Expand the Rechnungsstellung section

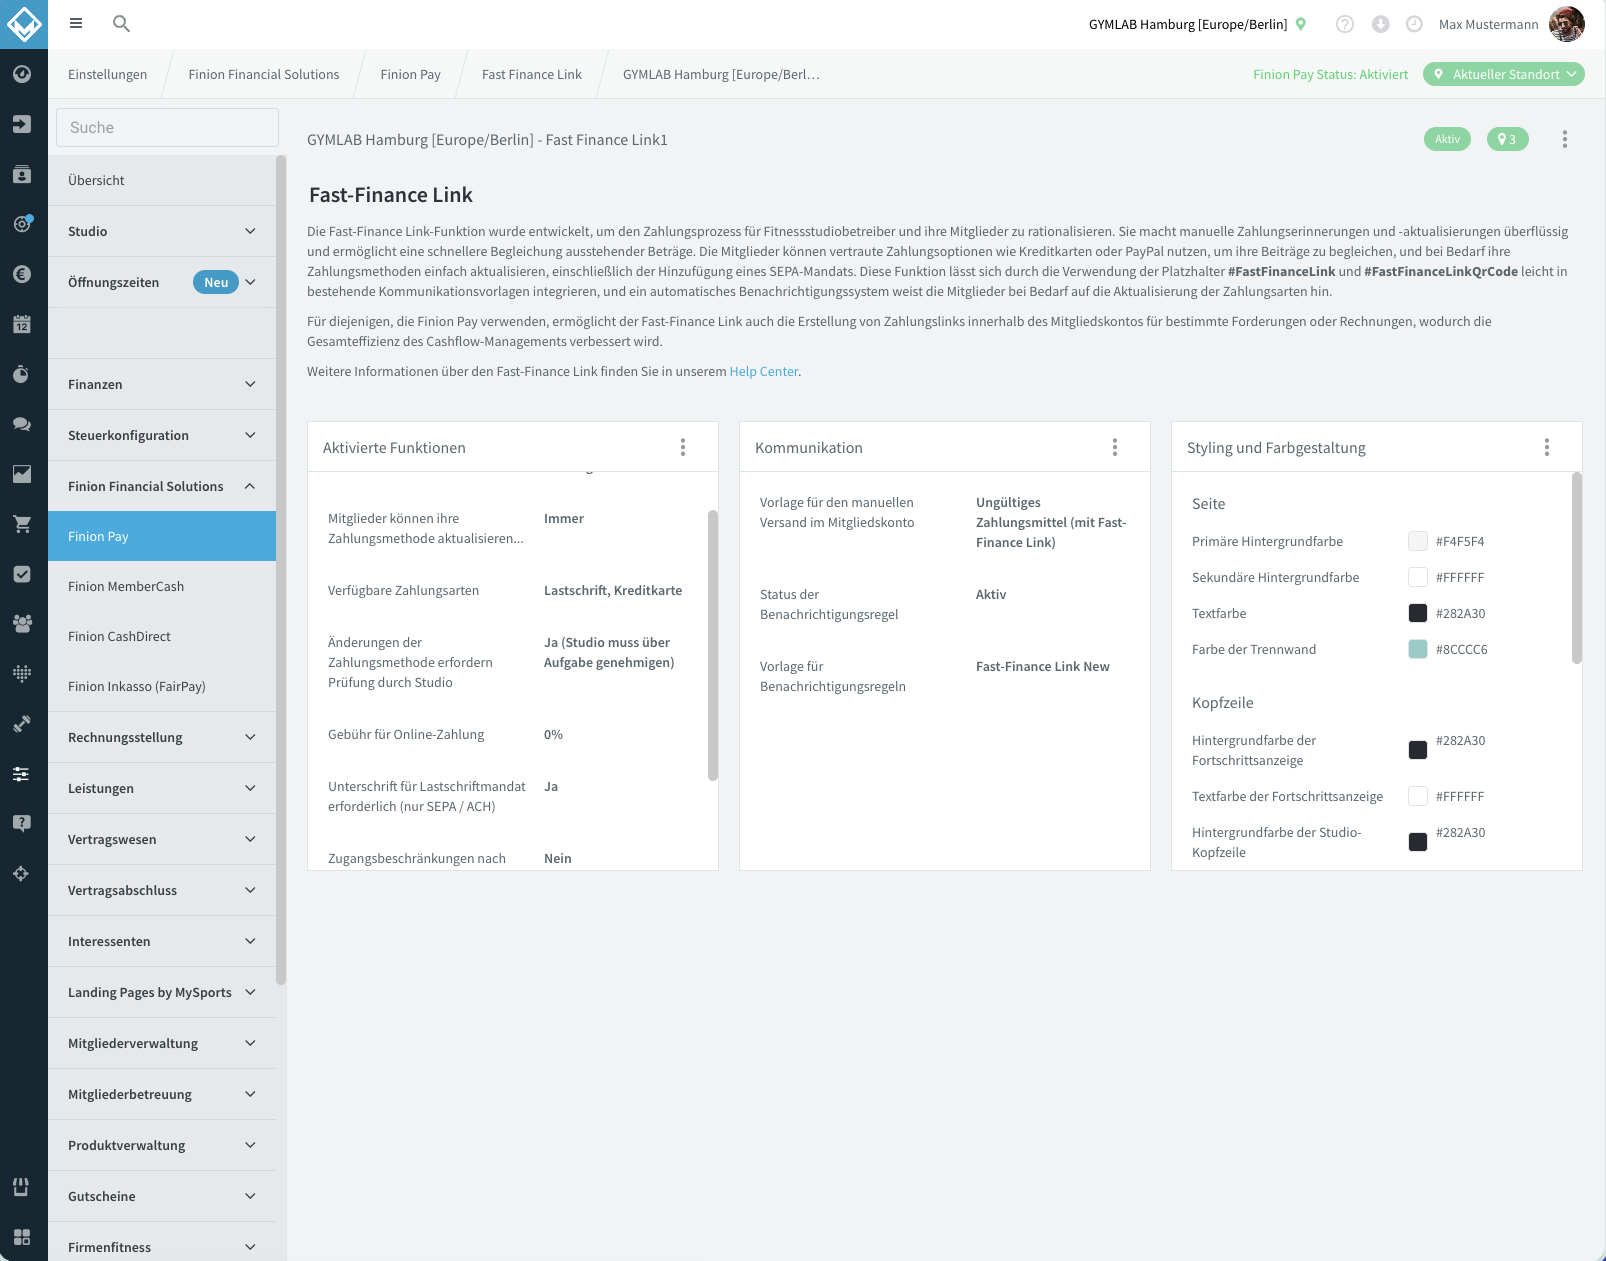coord(162,737)
